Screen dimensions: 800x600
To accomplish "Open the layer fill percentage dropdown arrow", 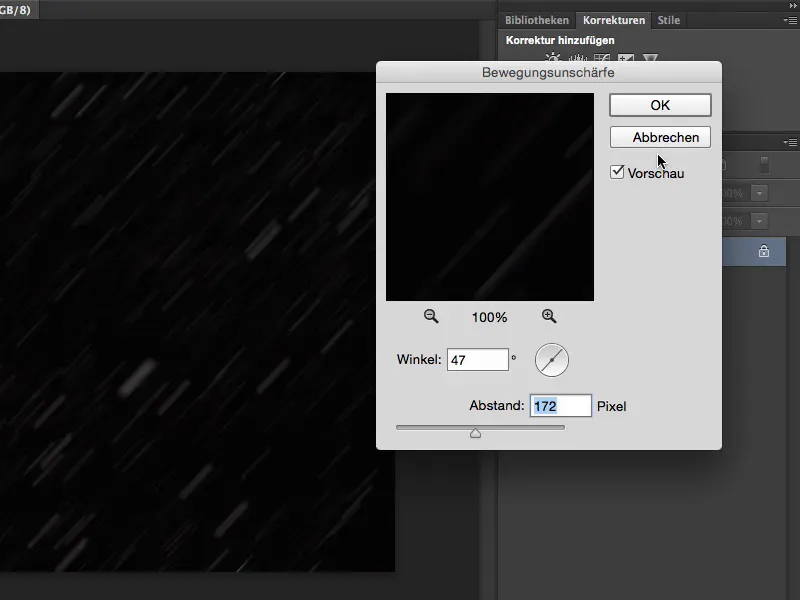I will 760,221.
